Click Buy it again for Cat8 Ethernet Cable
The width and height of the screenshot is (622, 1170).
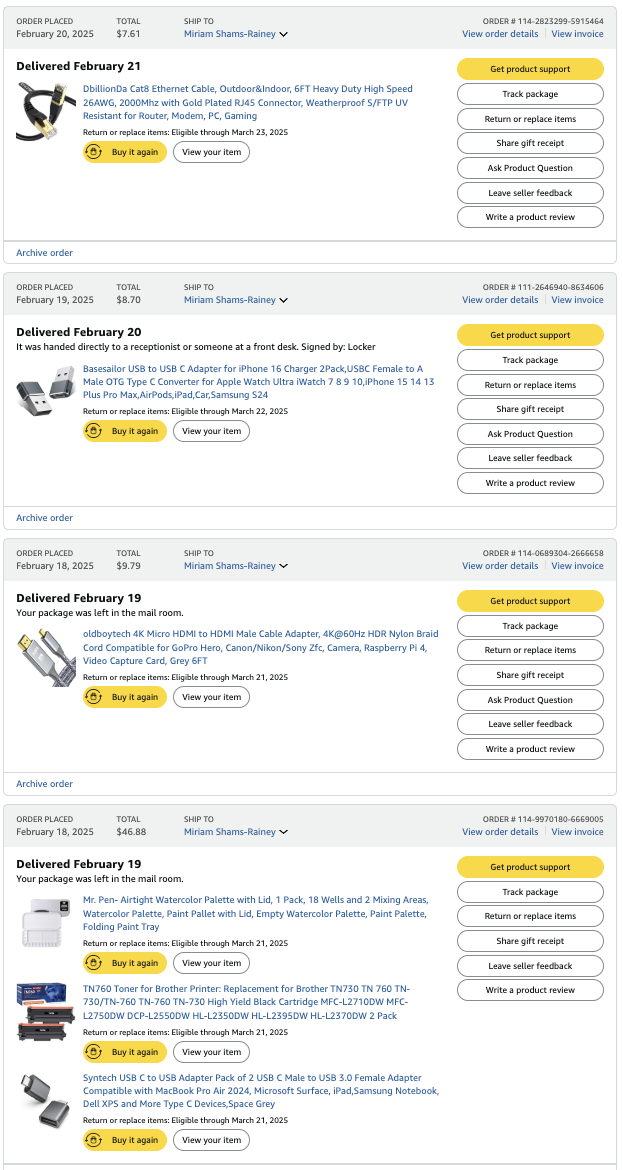click(x=125, y=152)
